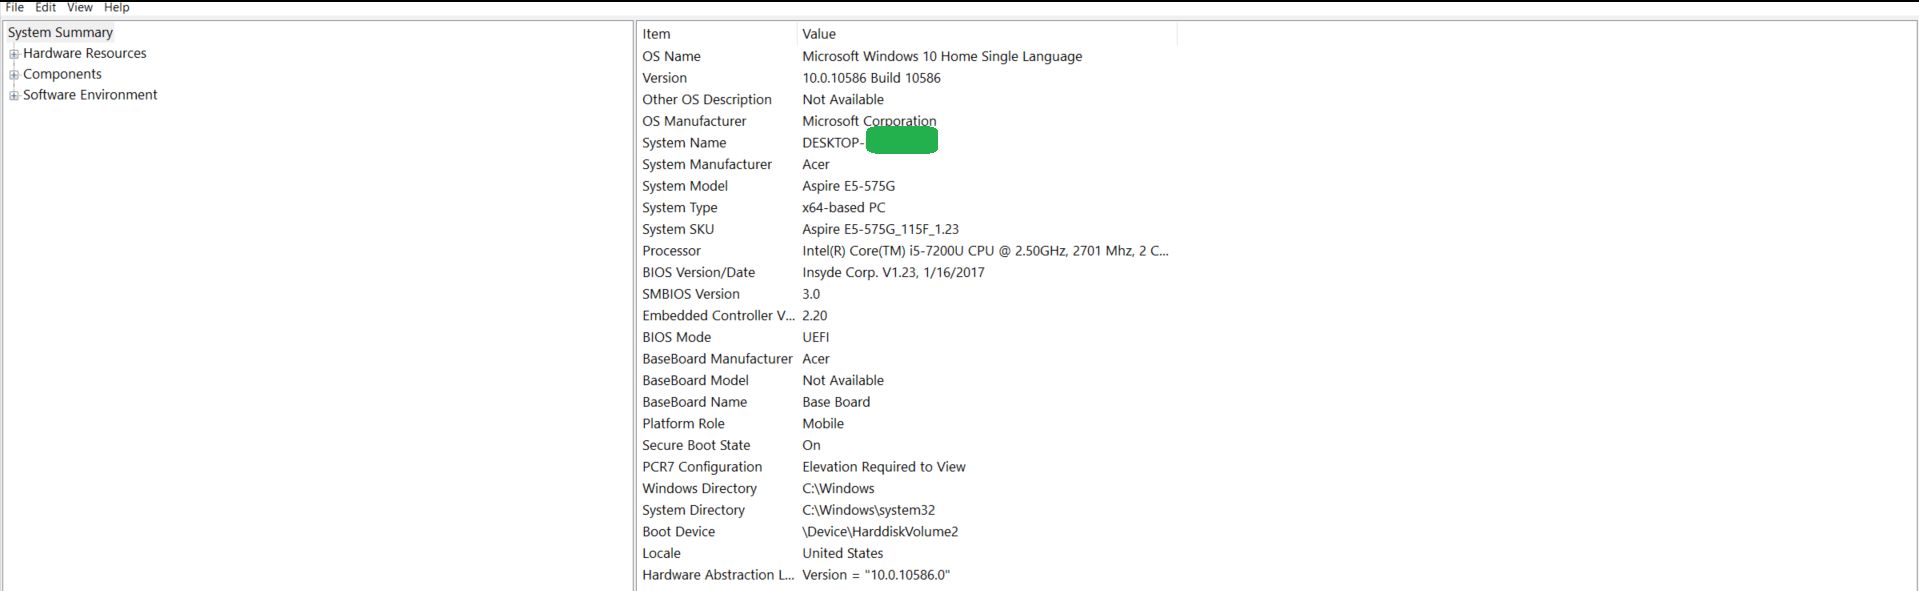1919x591 pixels.
Task: Select the Secure Boot State row label
Action: point(696,445)
